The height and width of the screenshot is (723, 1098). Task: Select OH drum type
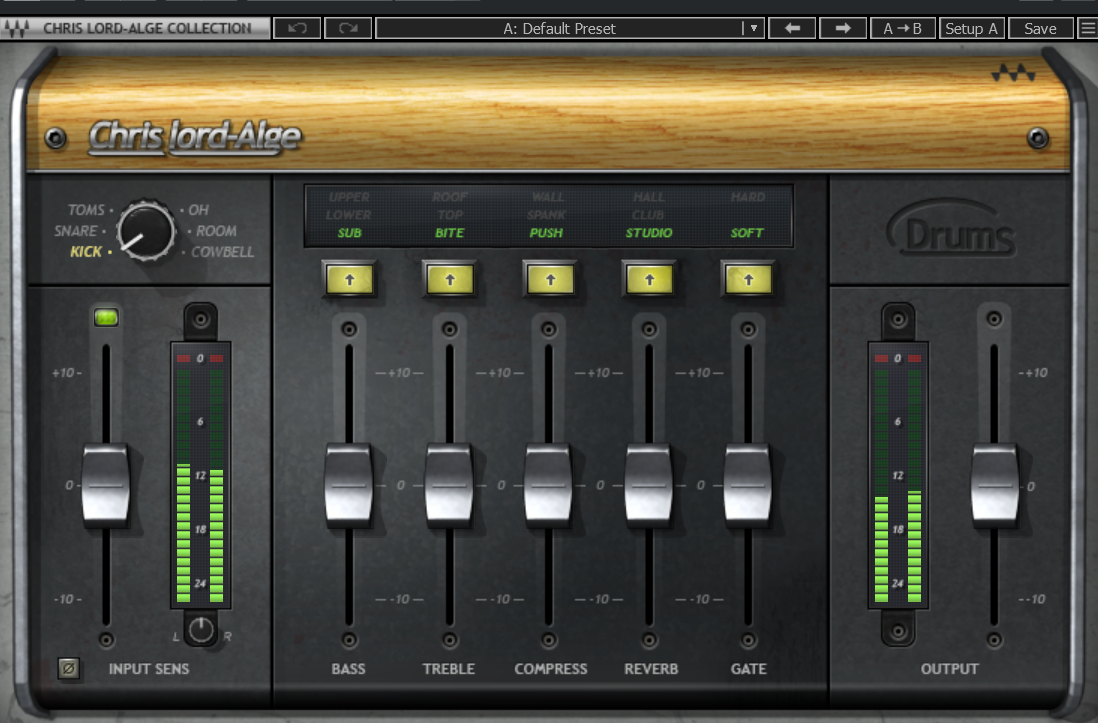click(x=199, y=210)
